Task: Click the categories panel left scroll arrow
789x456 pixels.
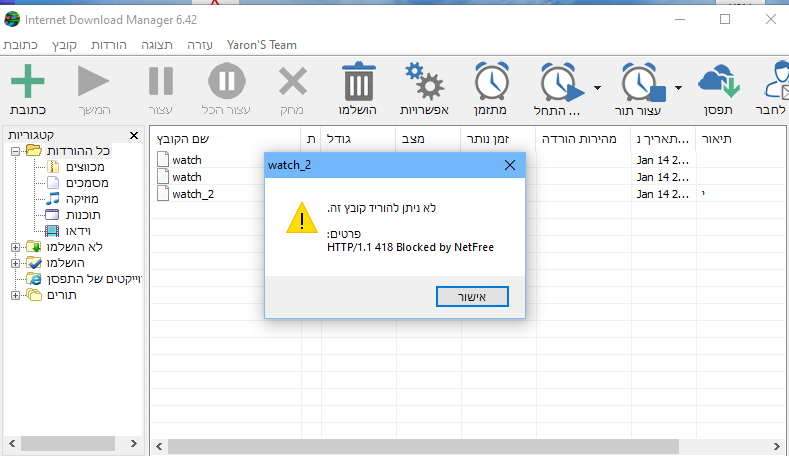Action: [12, 443]
